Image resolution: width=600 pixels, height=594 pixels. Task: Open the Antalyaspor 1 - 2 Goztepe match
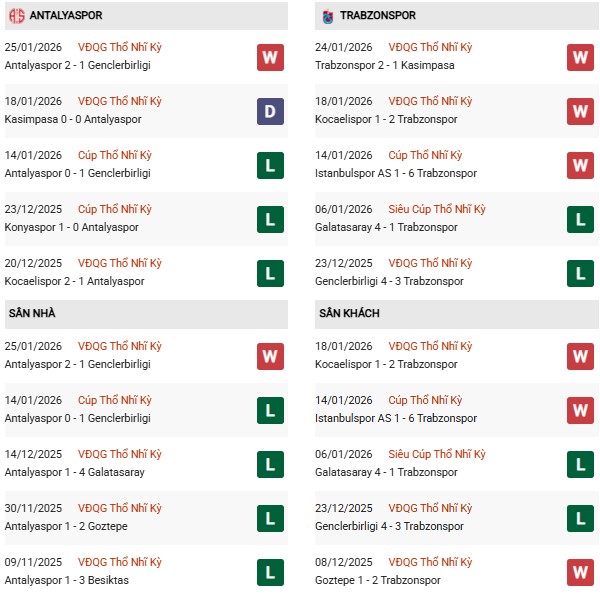66,526
